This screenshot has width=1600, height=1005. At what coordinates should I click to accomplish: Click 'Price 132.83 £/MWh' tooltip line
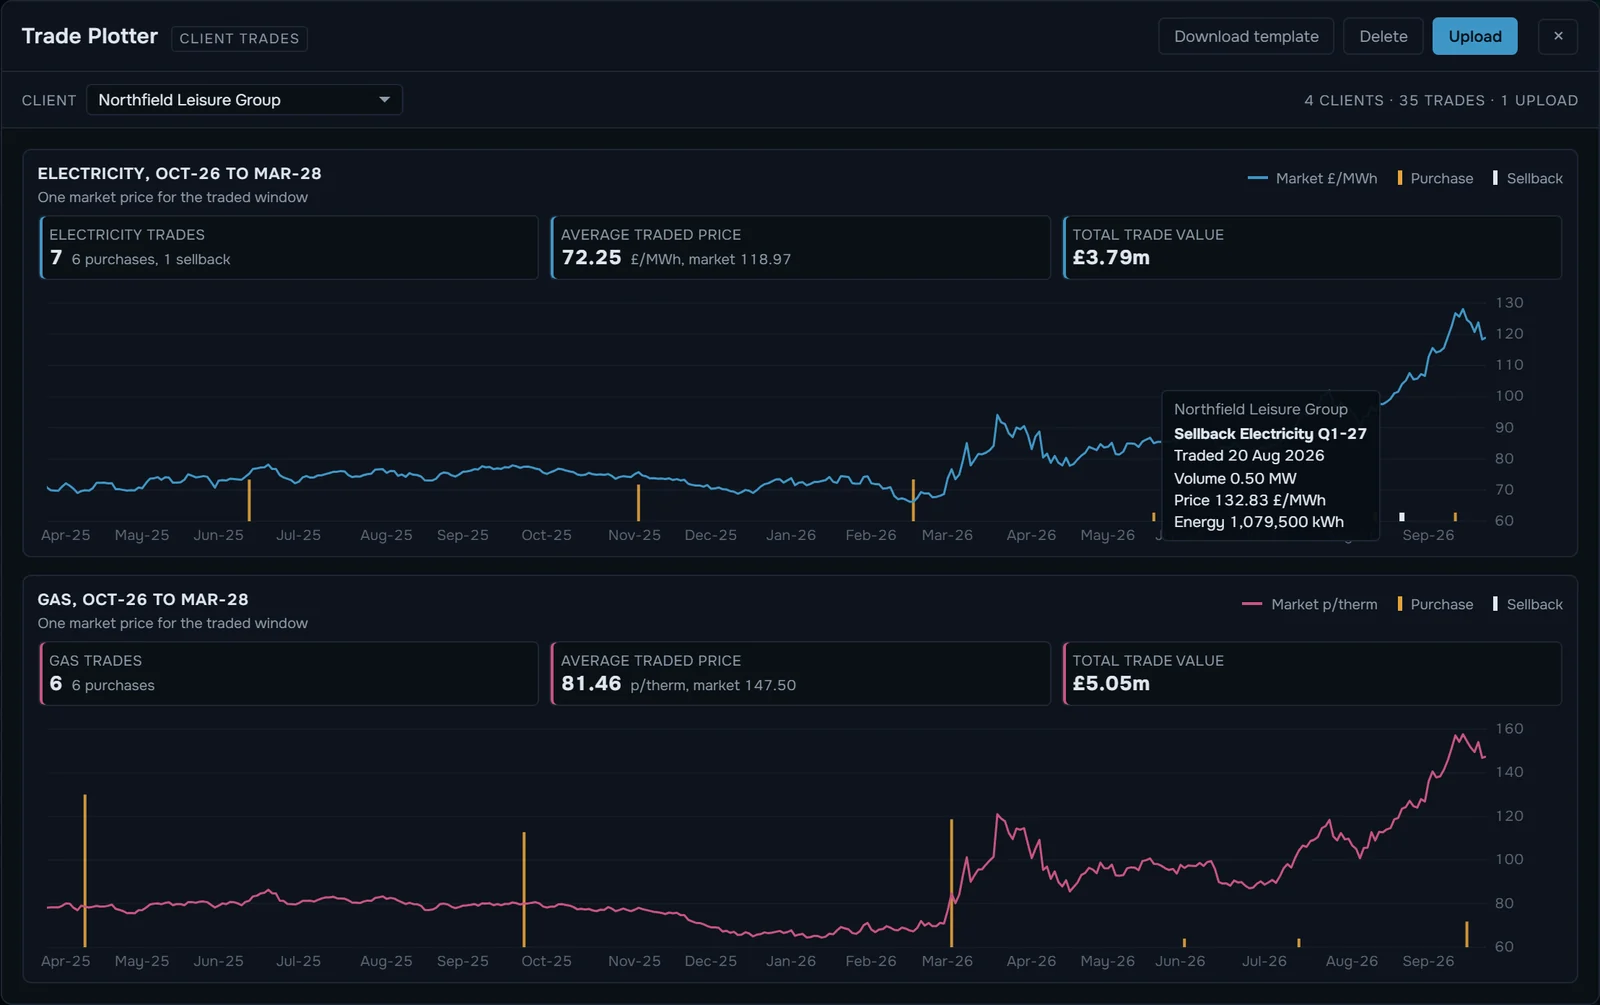point(1250,500)
